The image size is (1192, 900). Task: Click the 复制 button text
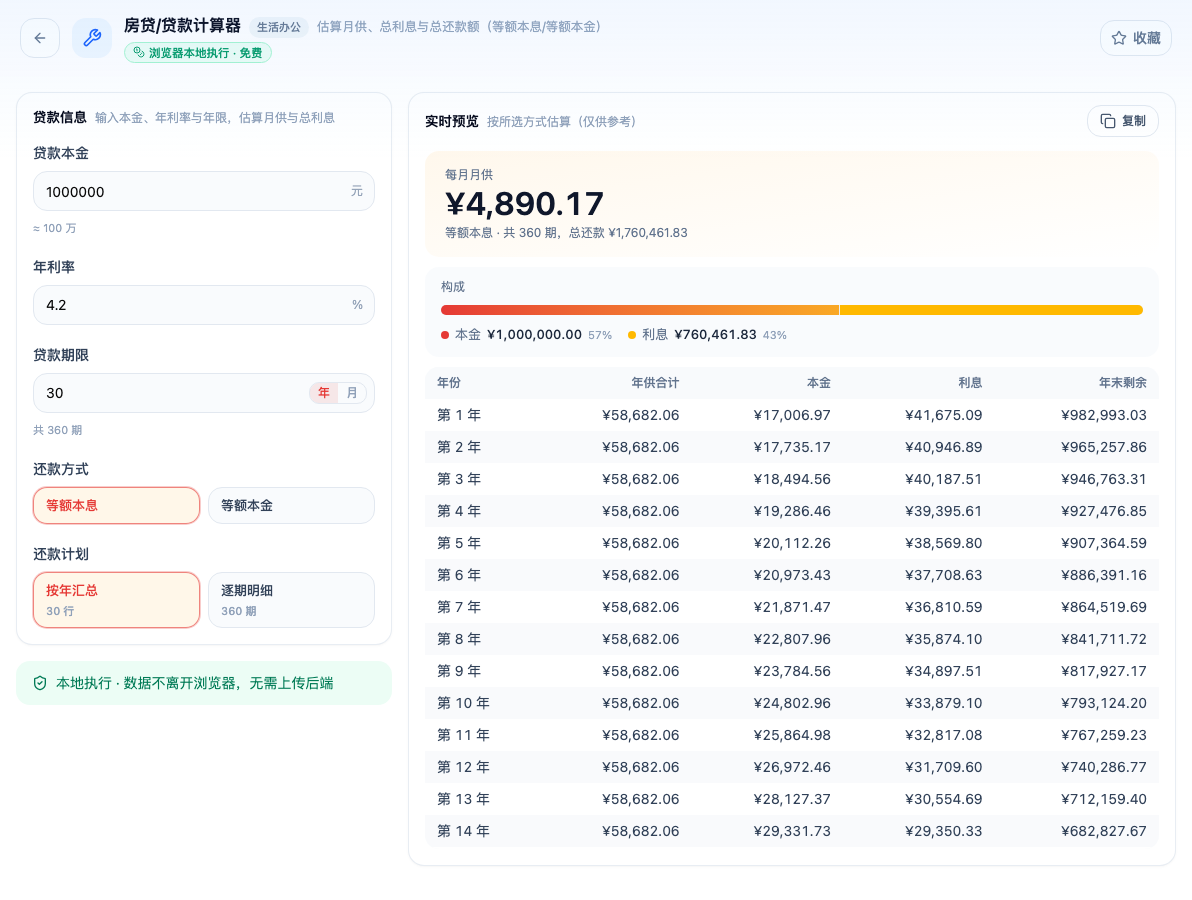1133,121
